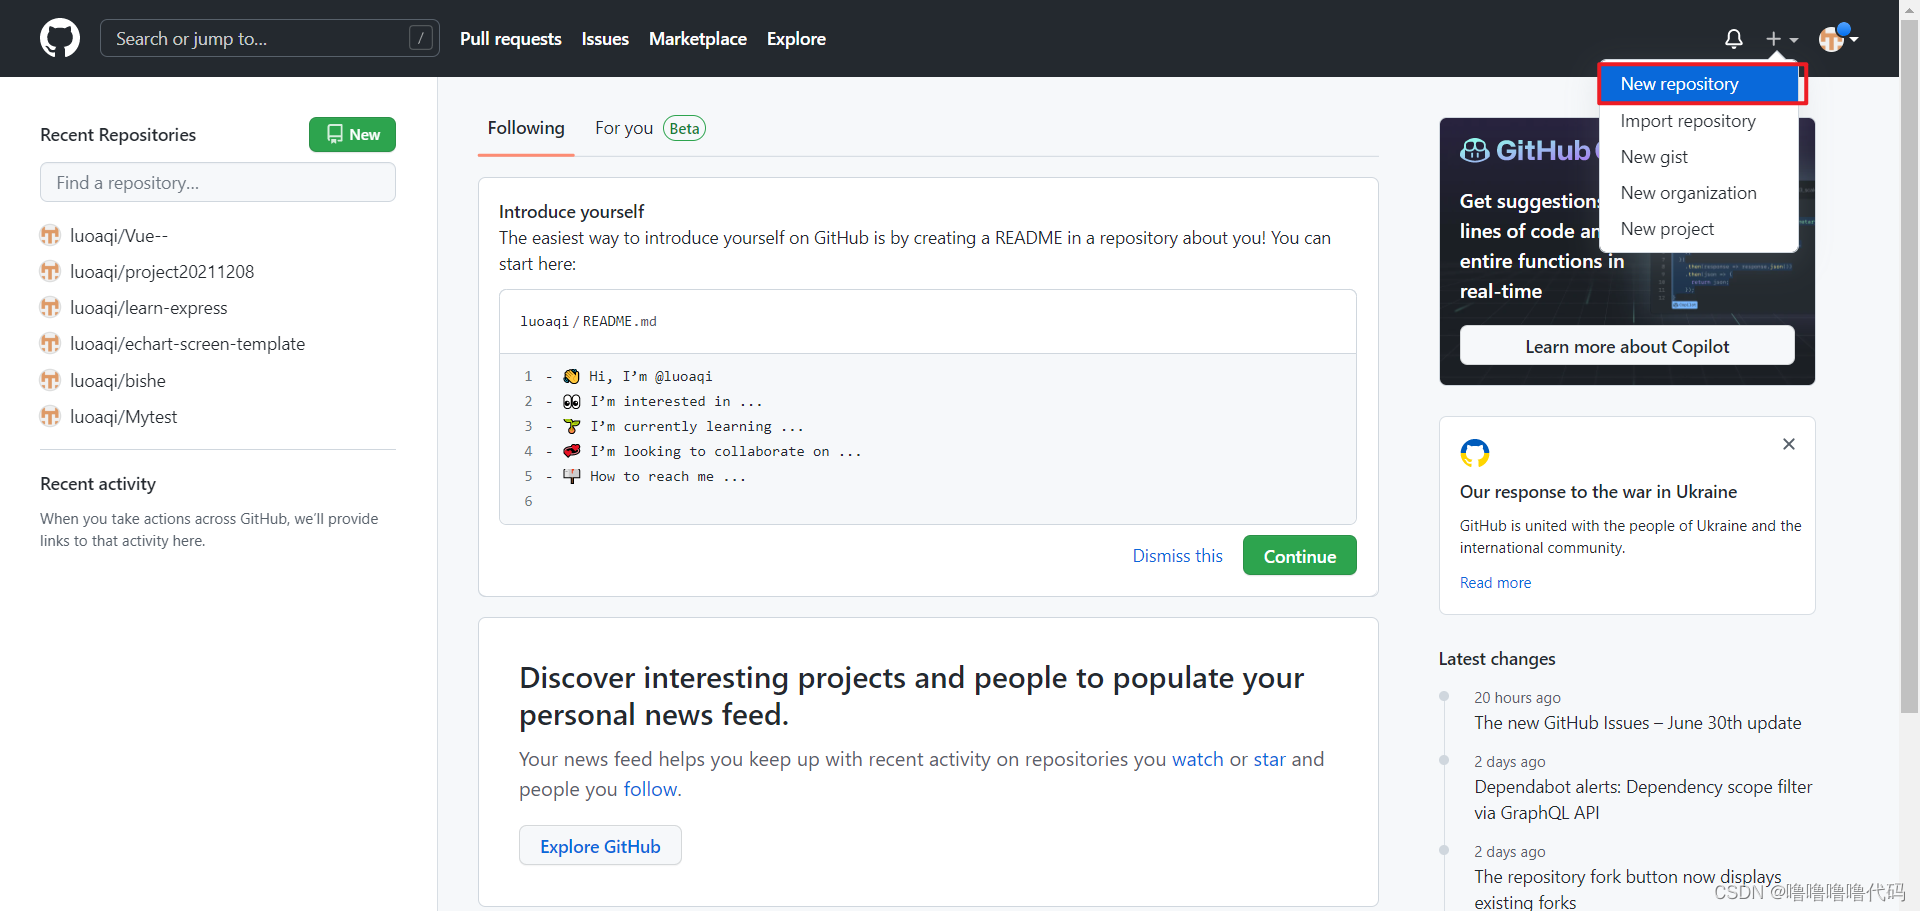
Task: Click the eyes emoji on line 2
Action: pos(571,401)
